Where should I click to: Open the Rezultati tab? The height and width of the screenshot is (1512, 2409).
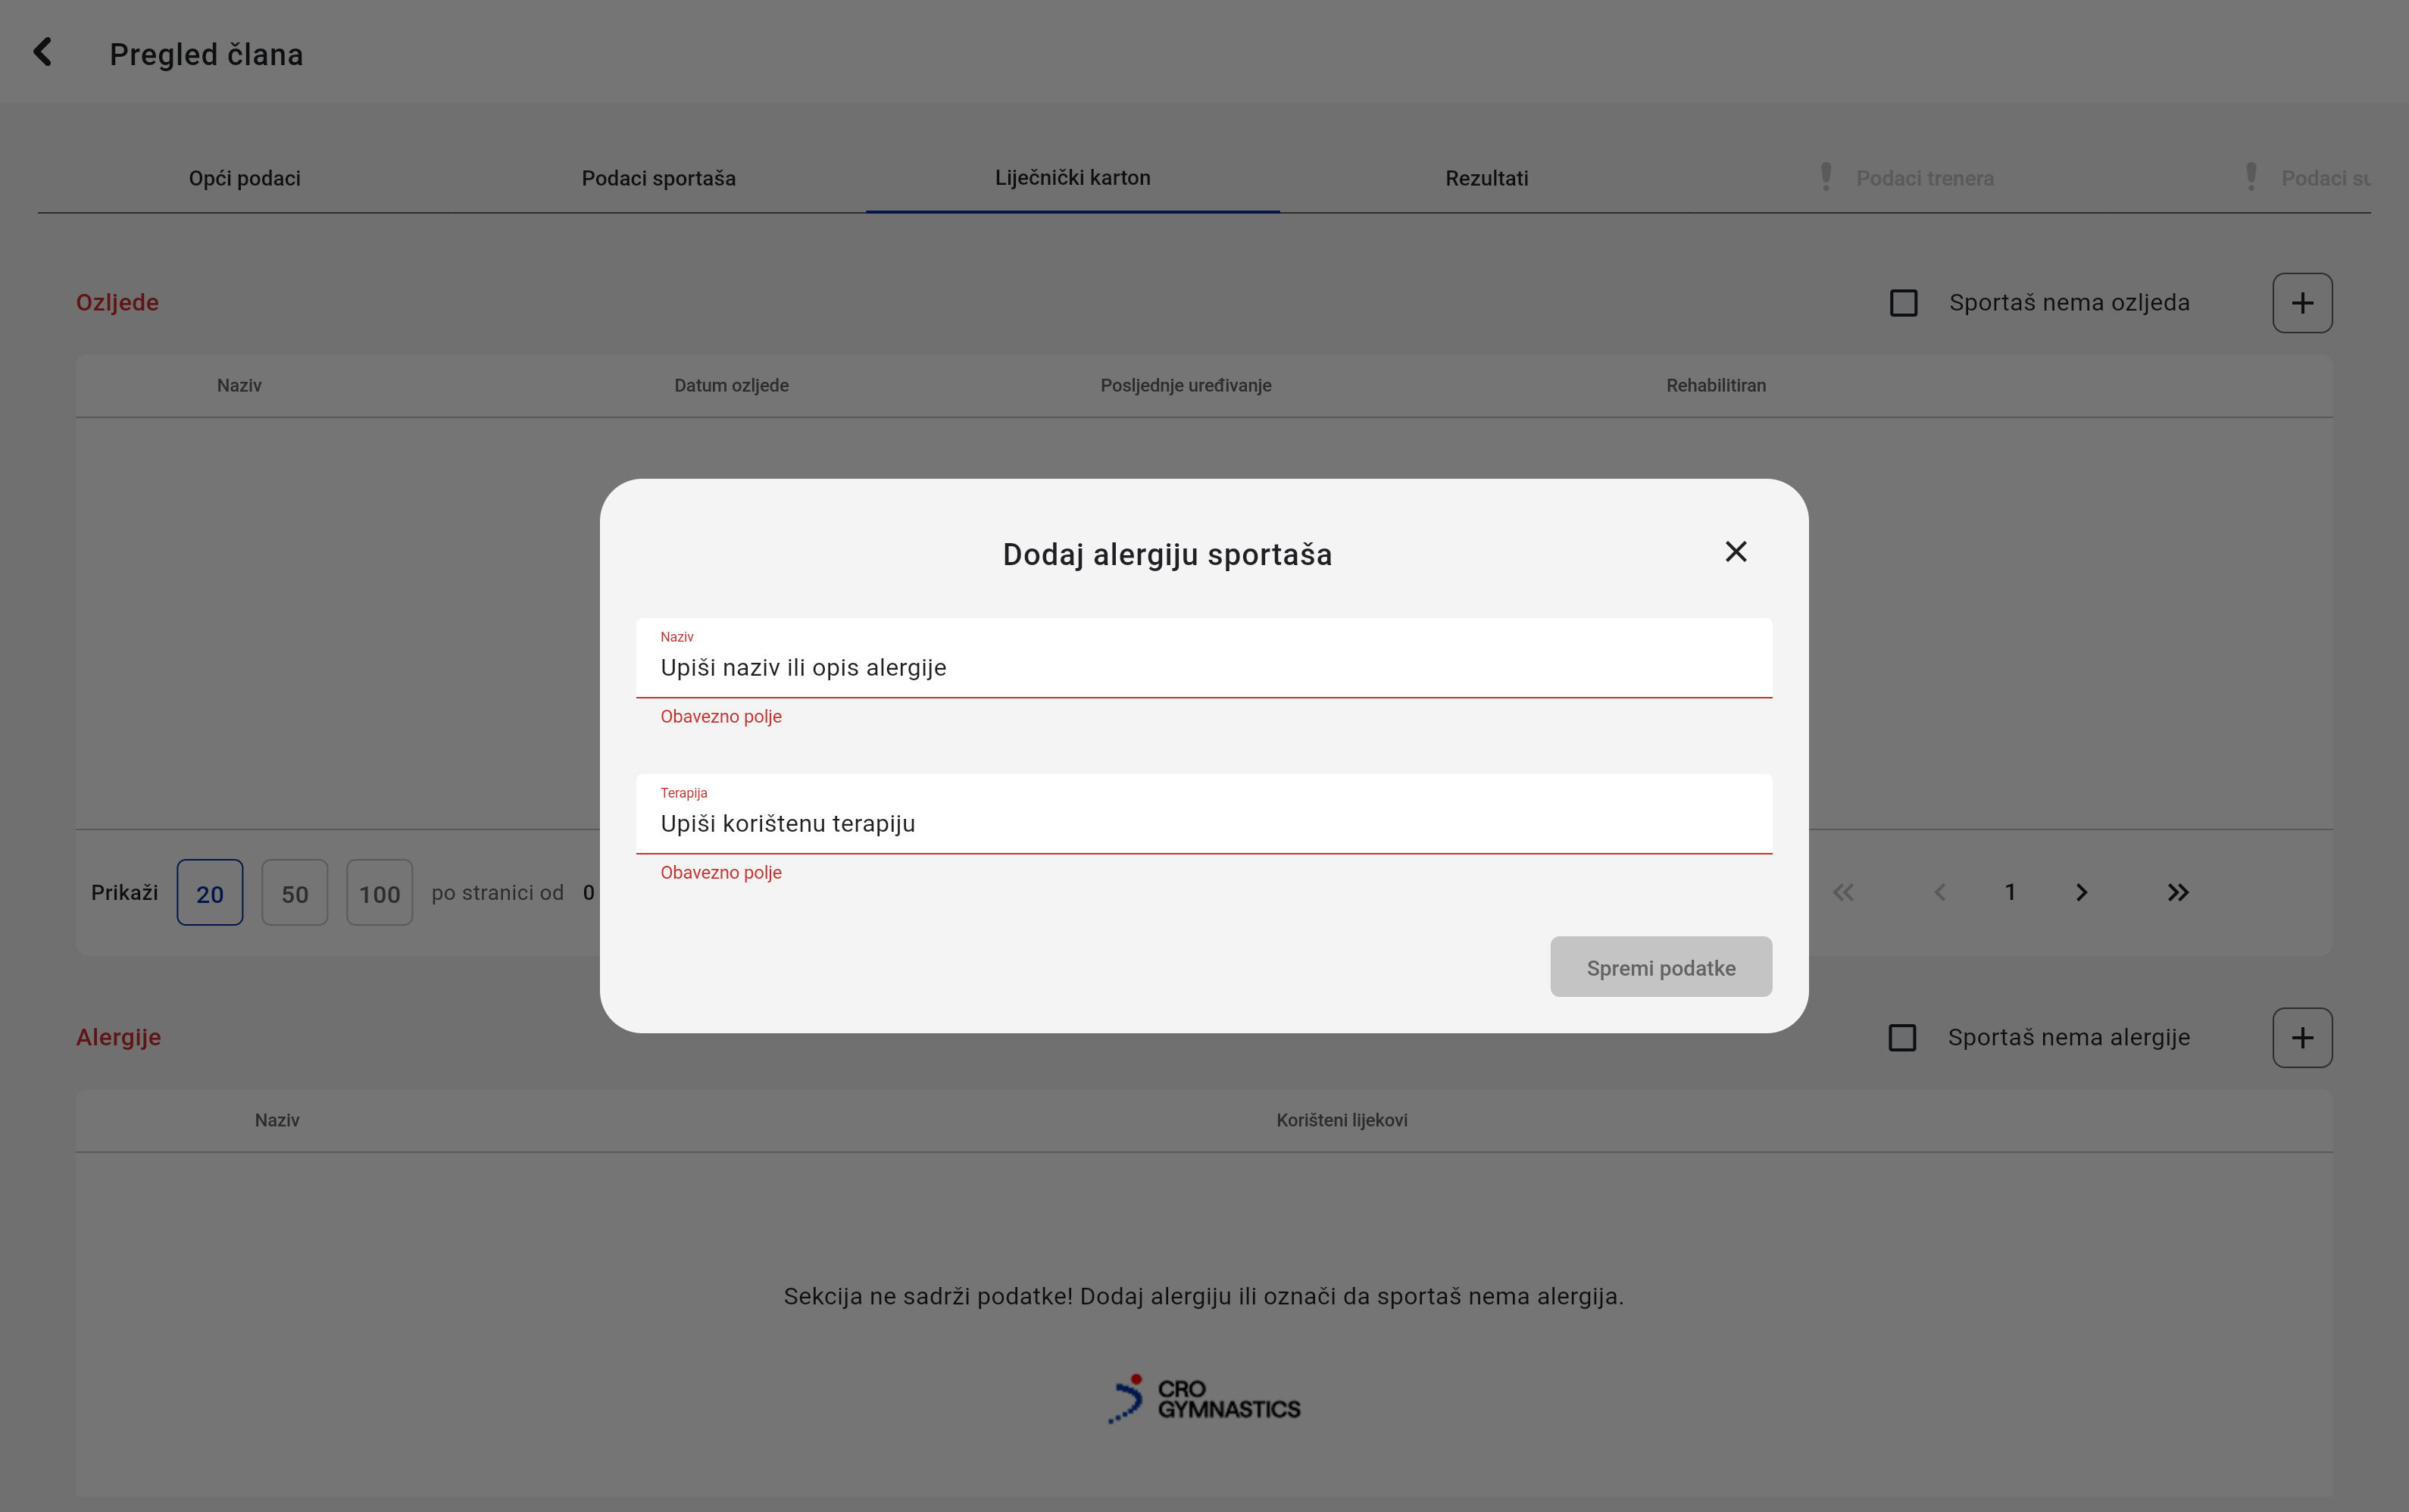(x=1486, y=178)
